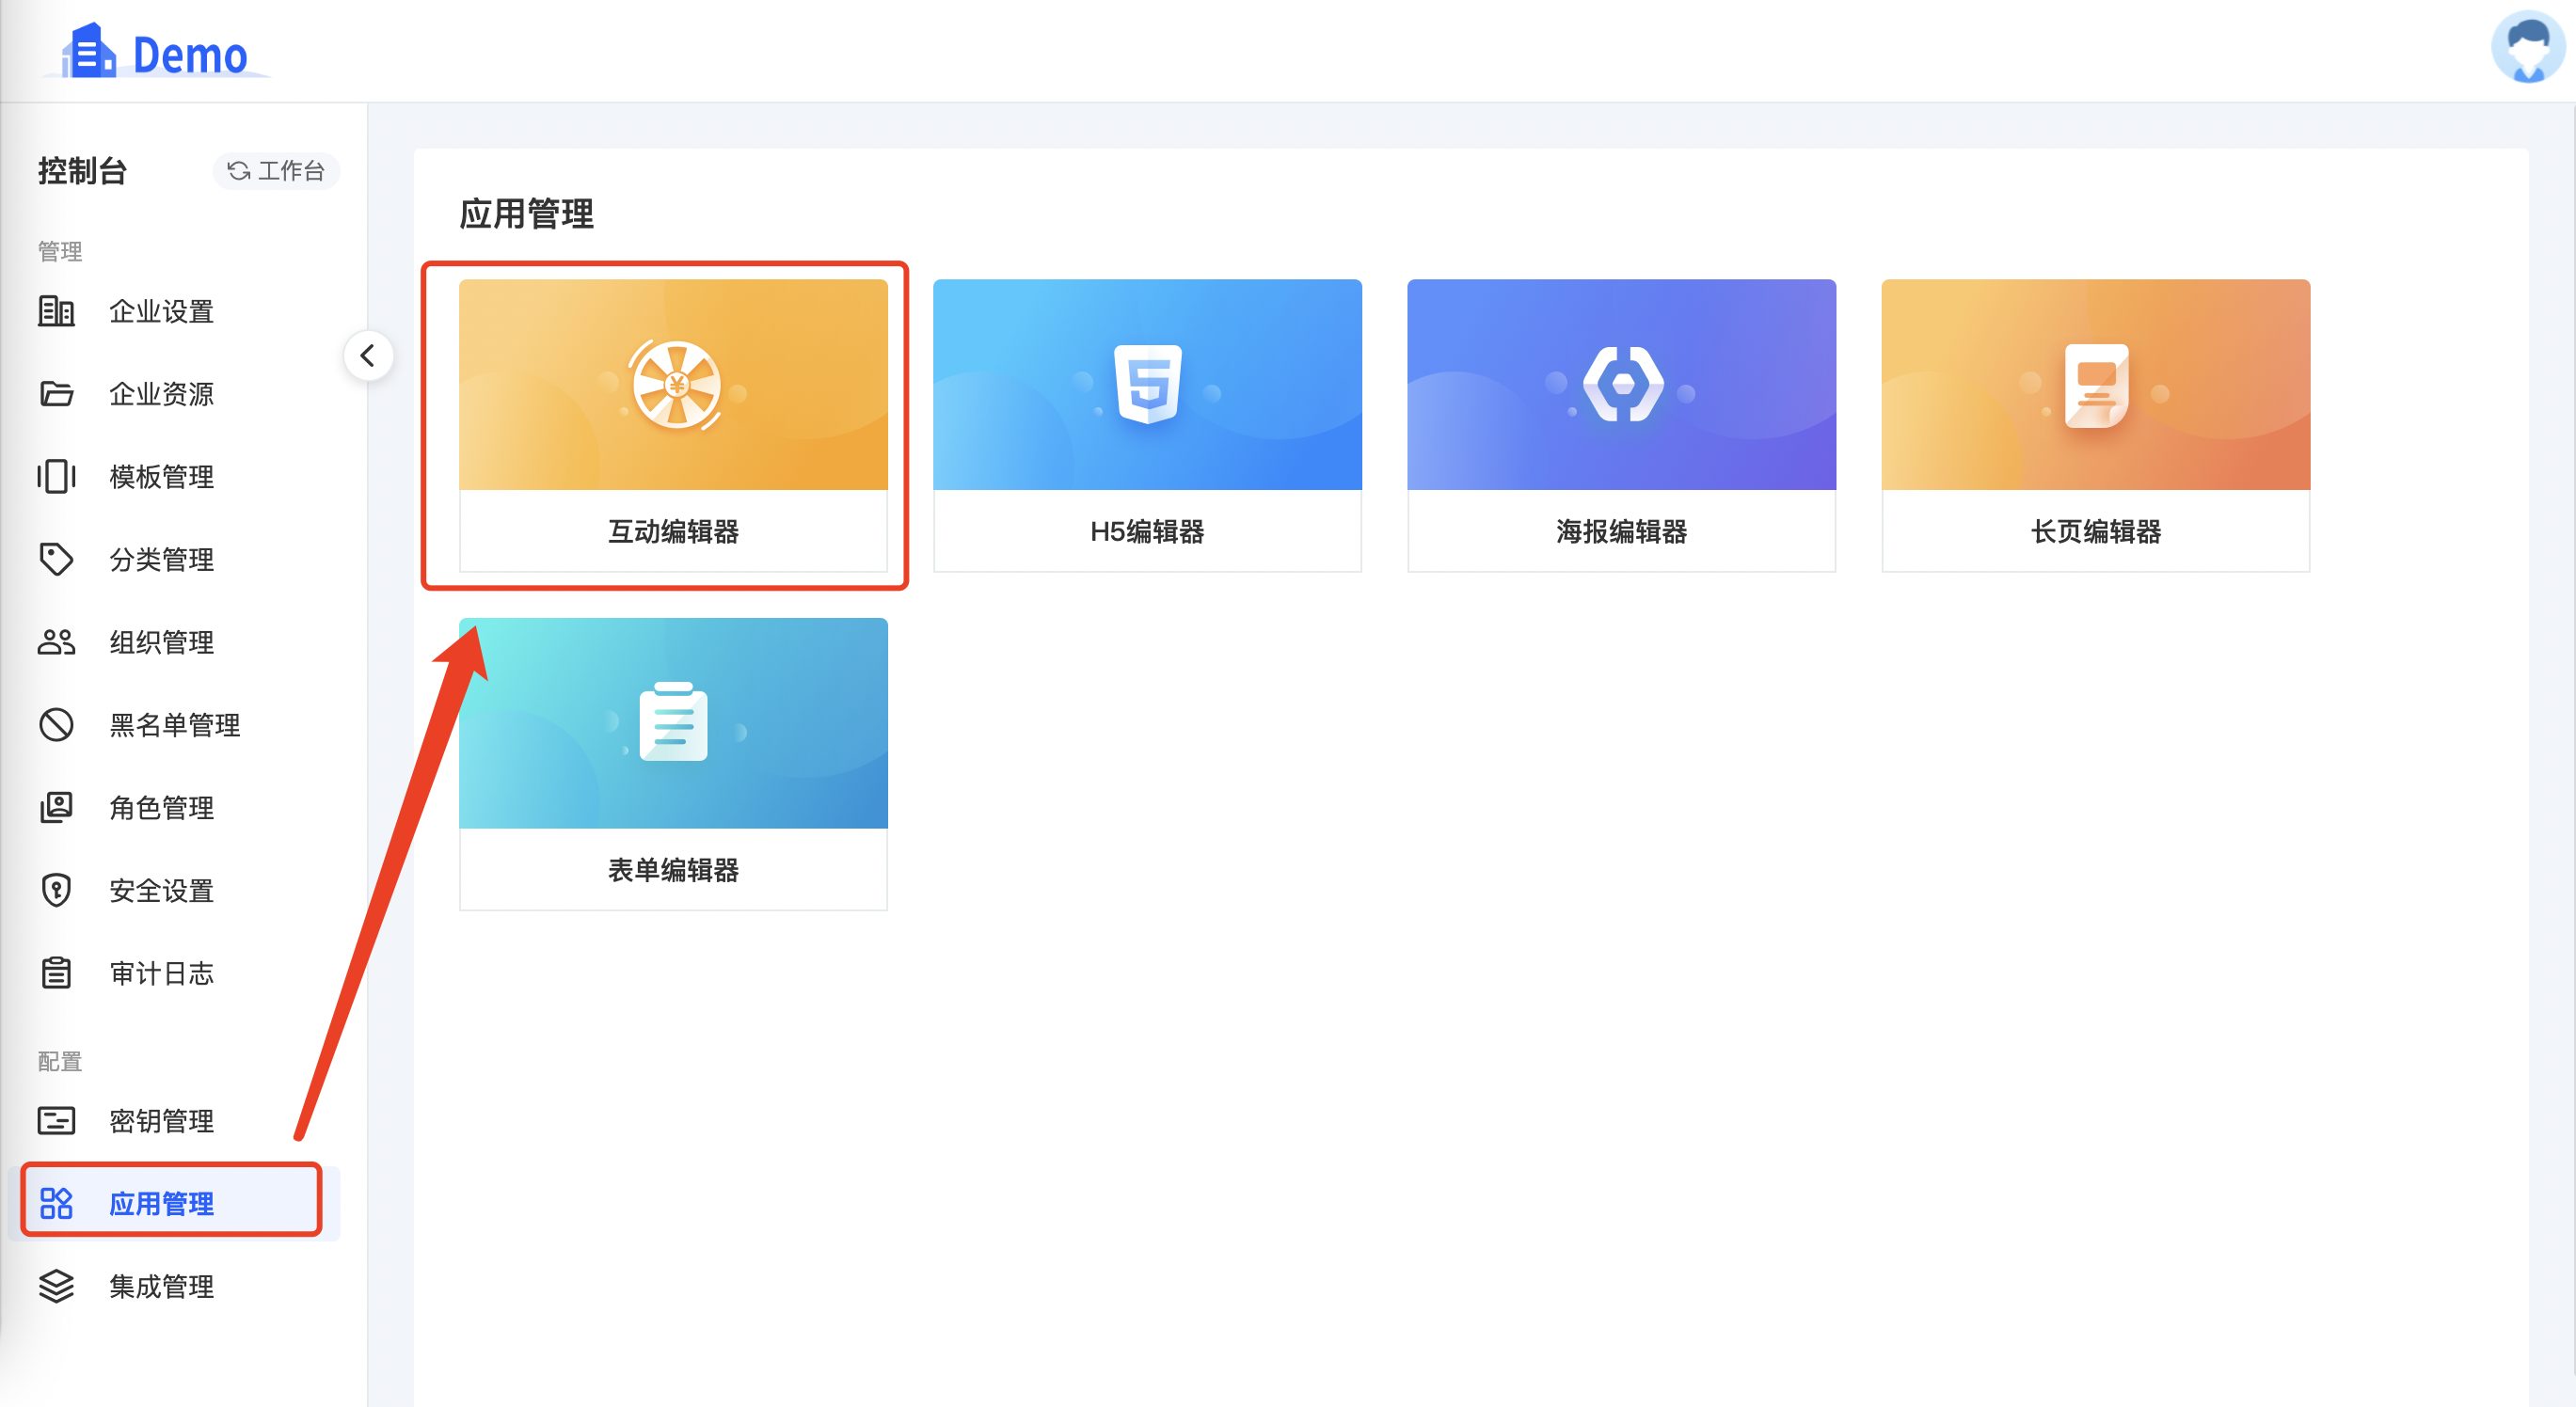2576x1407 pixels.
Task: Click the 互动编辑器 prize wheel icon
Action: point(675,385)
